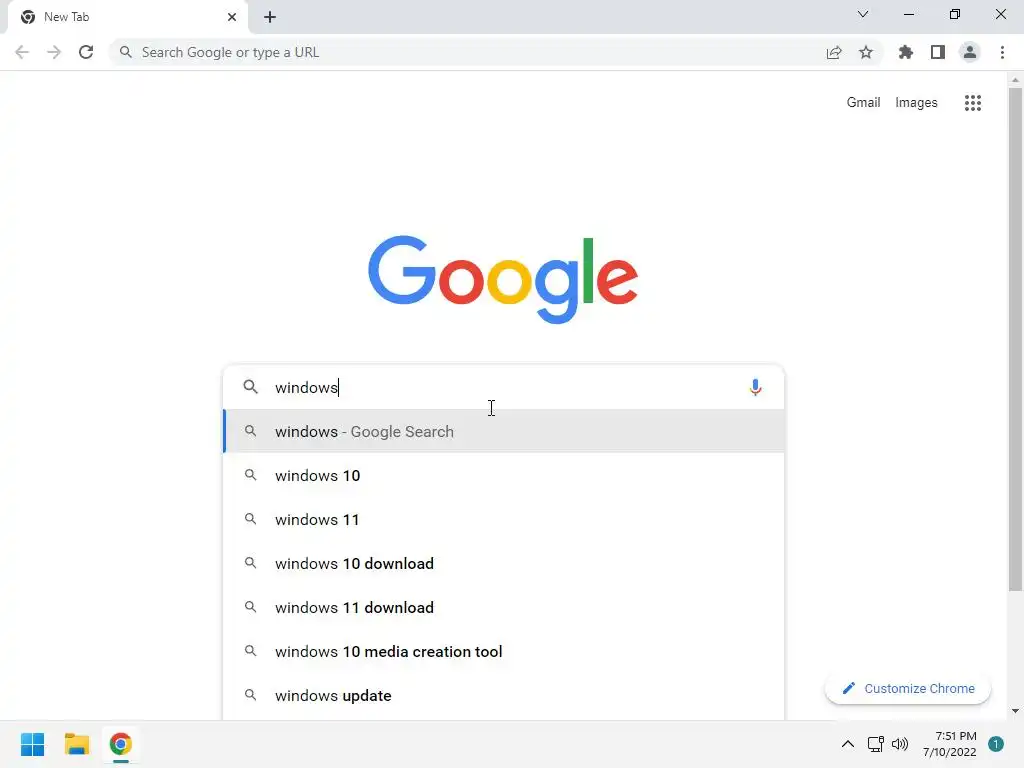Click the voice search microphone icon
Image resolution: width=1024 pixels, height=768 pixels.
pyautogui.click(x=755, y=387)
